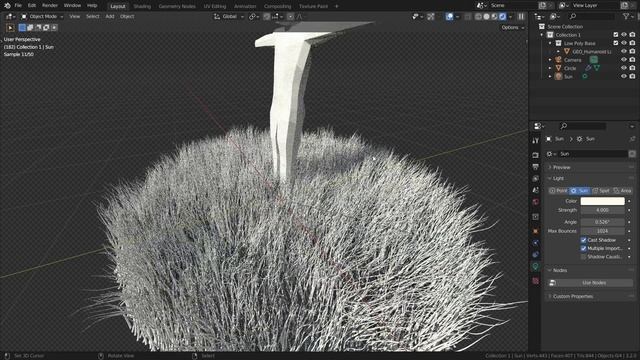Screen dimensions: 640x360
Task: Switch to the Geometry Nodes workspace tab
Action: click(177, 6)
